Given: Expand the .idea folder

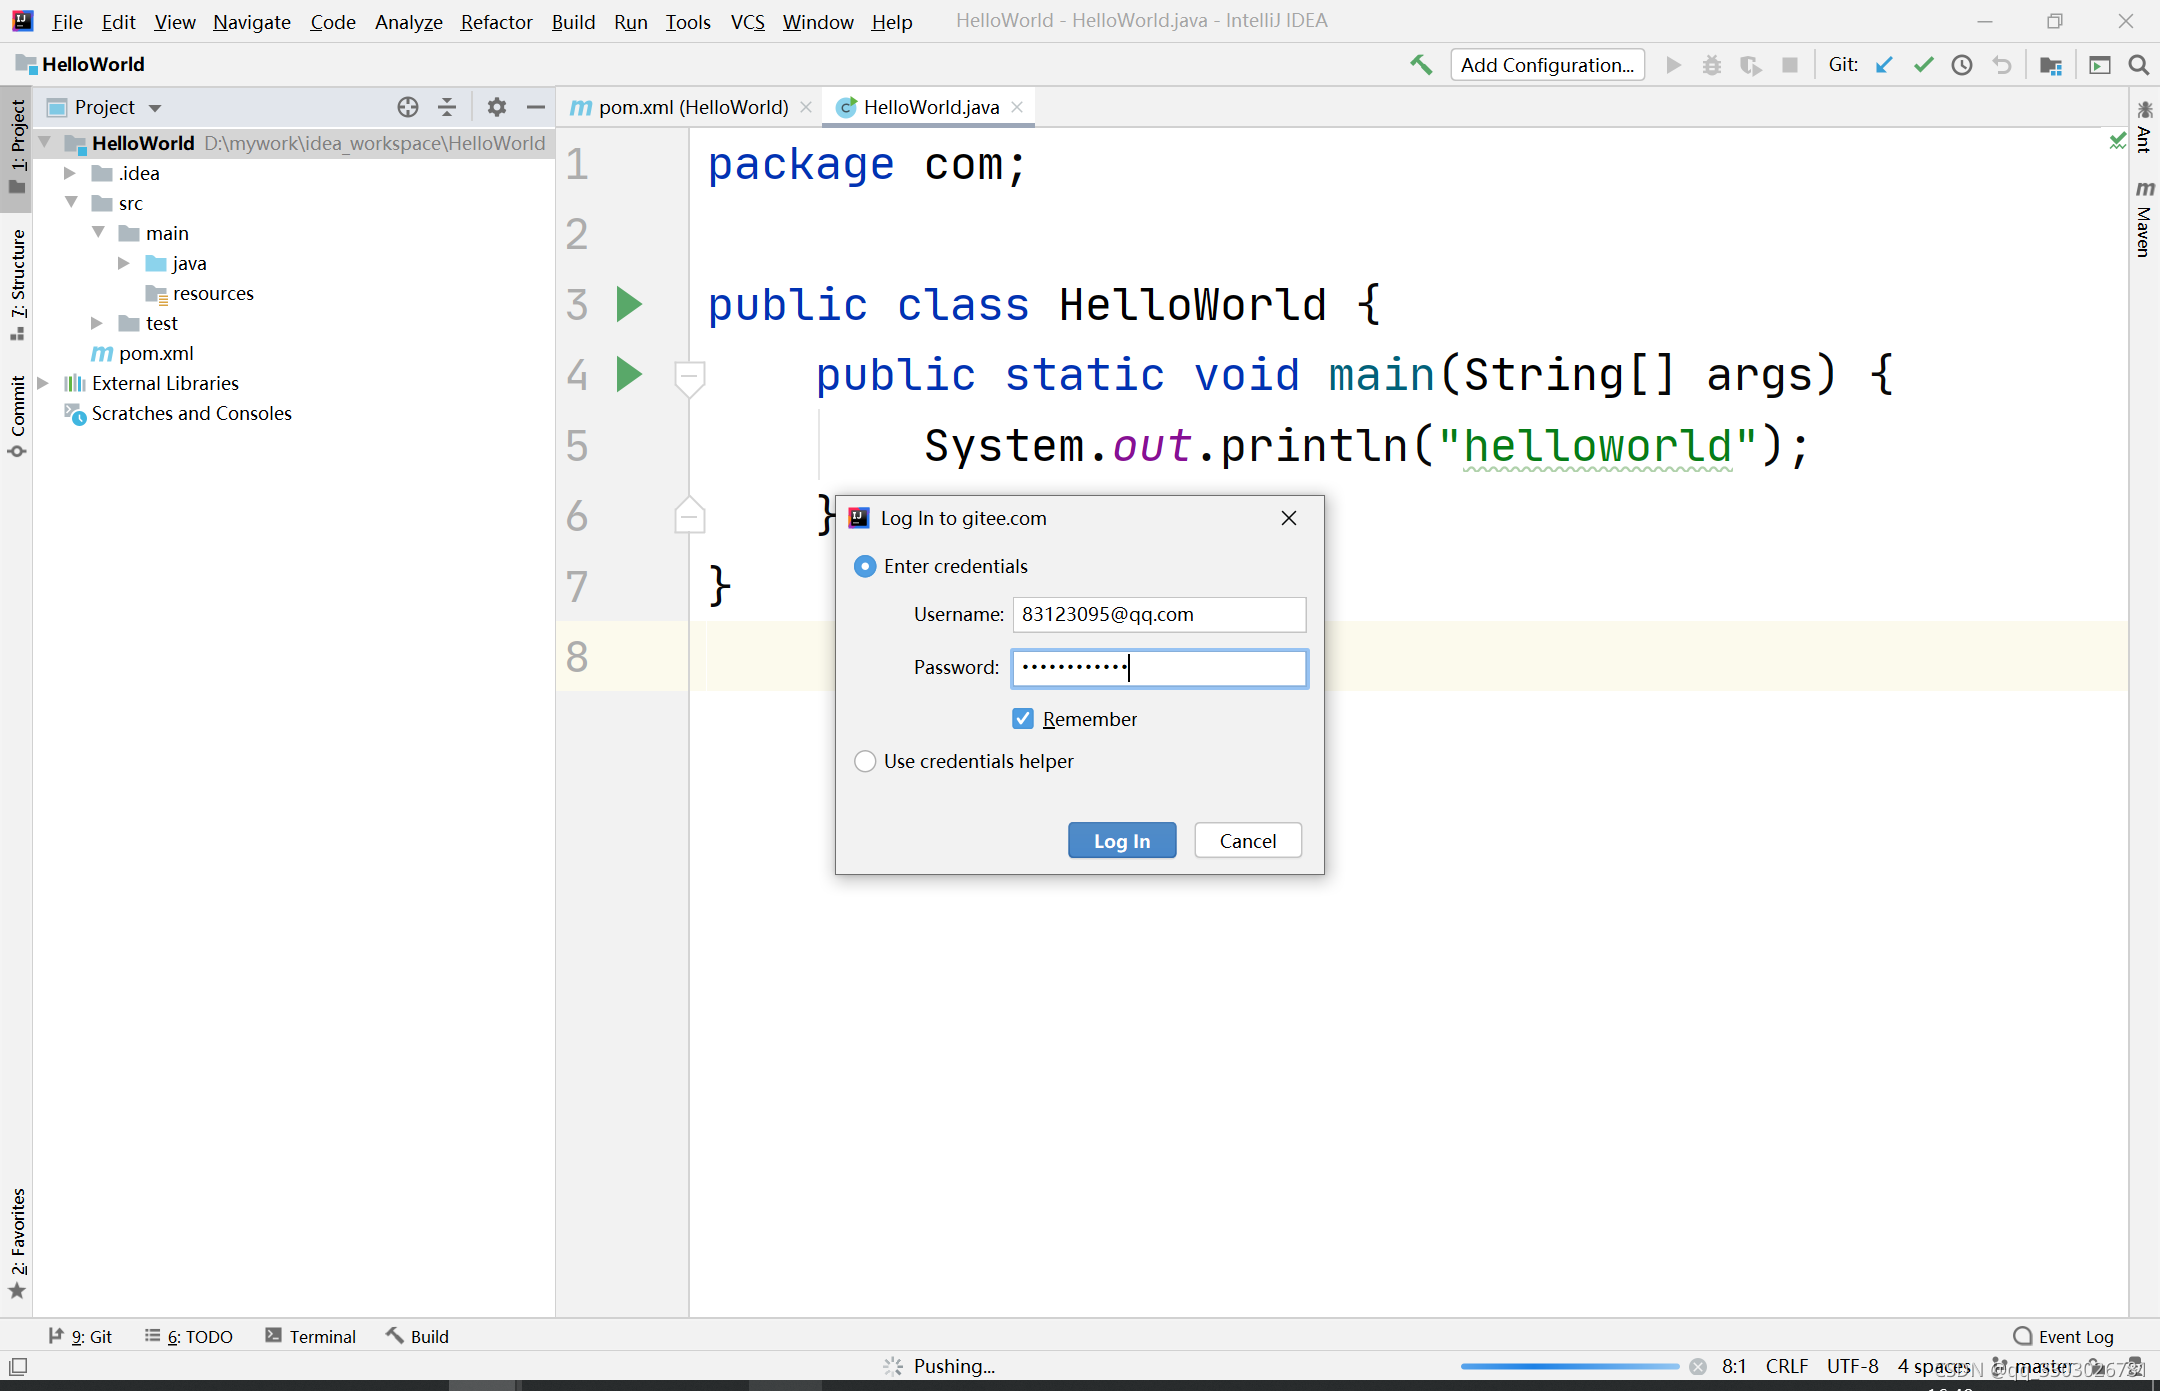Looking at the screenshot, I should point(70,173).
